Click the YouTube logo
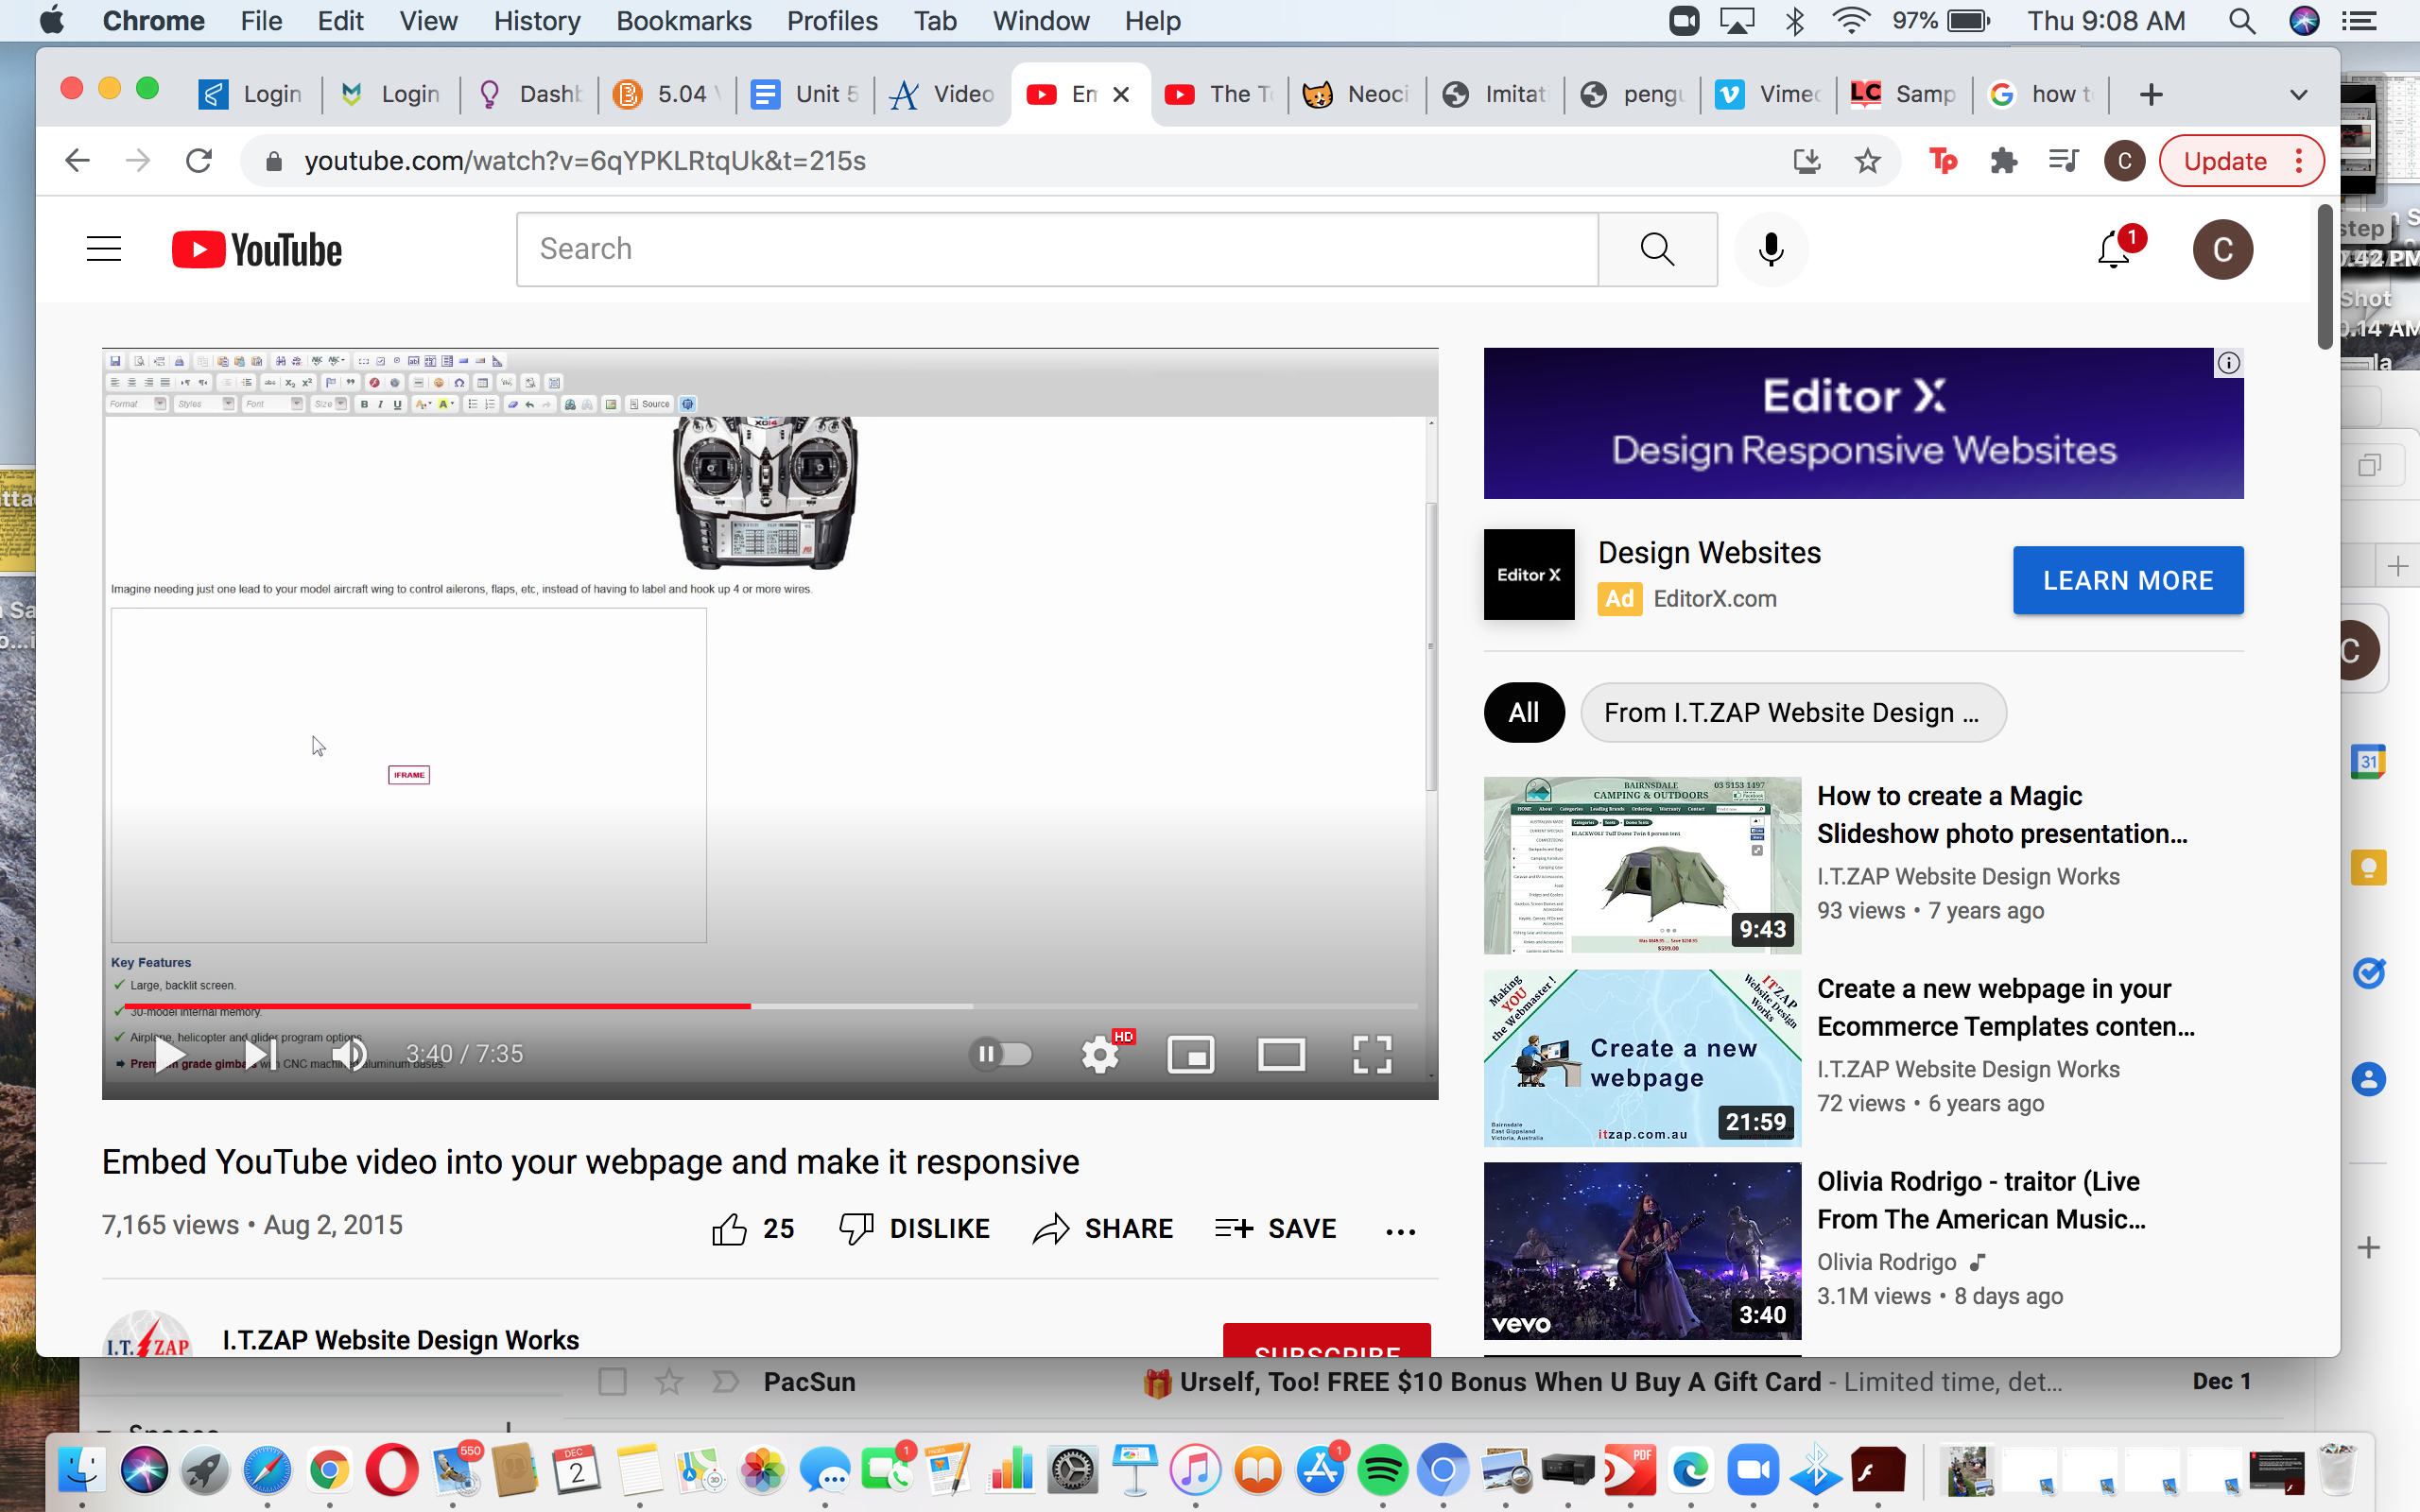 click(x=257, y=249)
